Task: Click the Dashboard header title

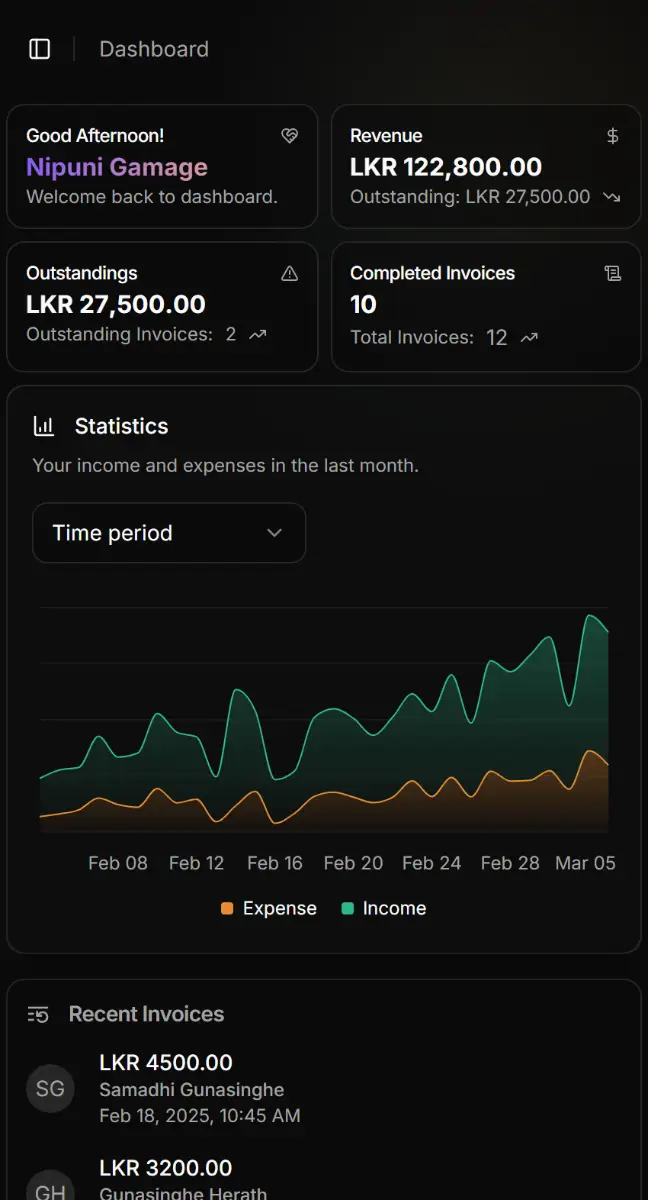Action: coord(154,49)
